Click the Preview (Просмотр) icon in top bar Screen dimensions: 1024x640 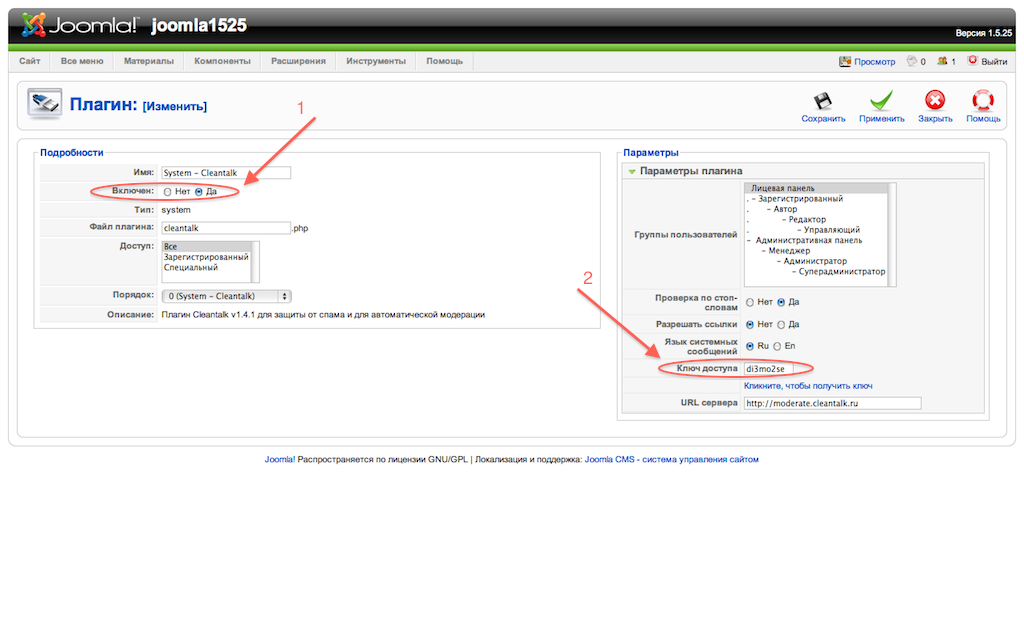(845, 61)
